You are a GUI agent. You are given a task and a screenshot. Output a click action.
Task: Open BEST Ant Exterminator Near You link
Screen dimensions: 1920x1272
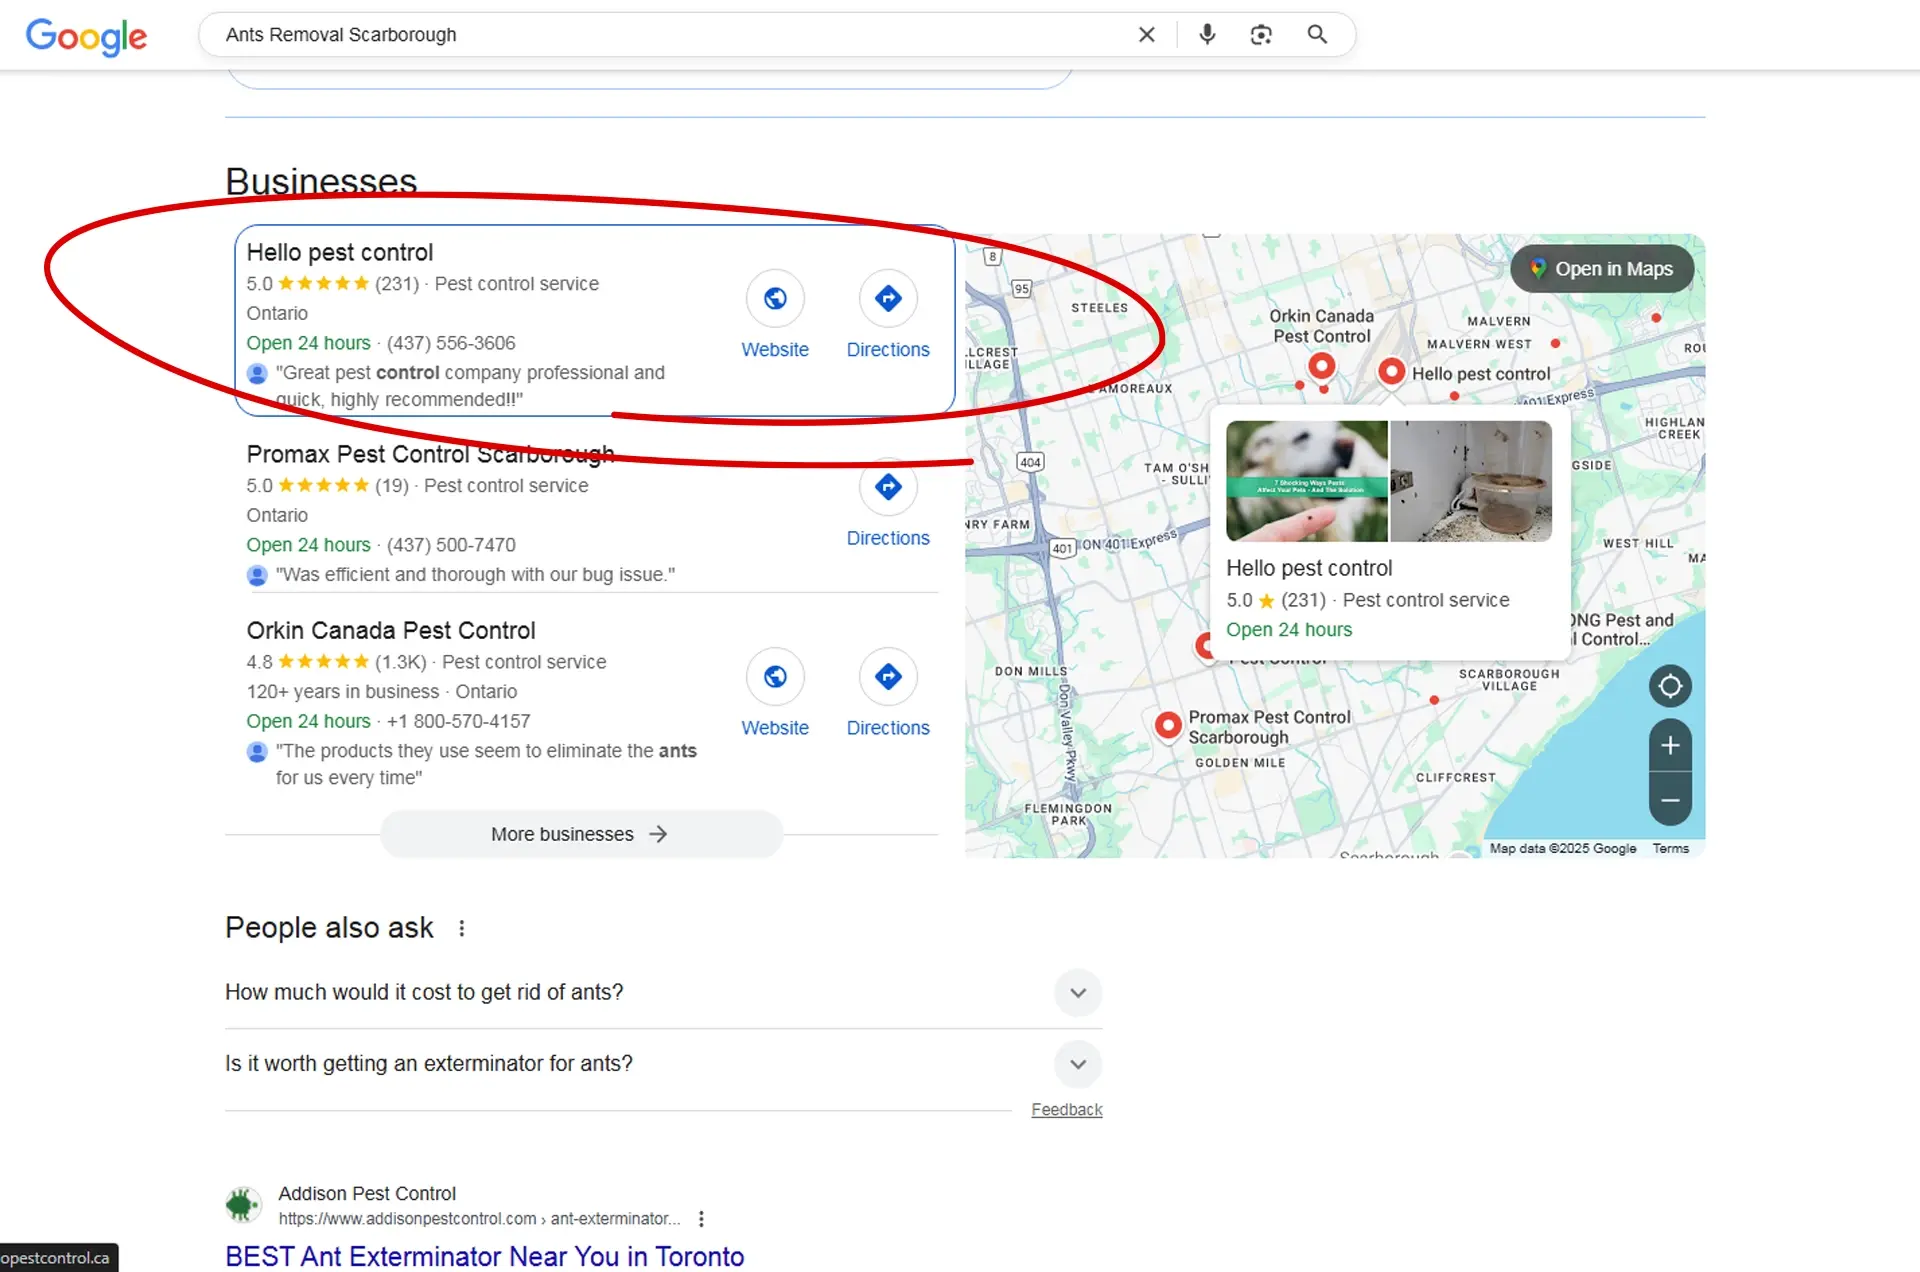point(484,1256)
